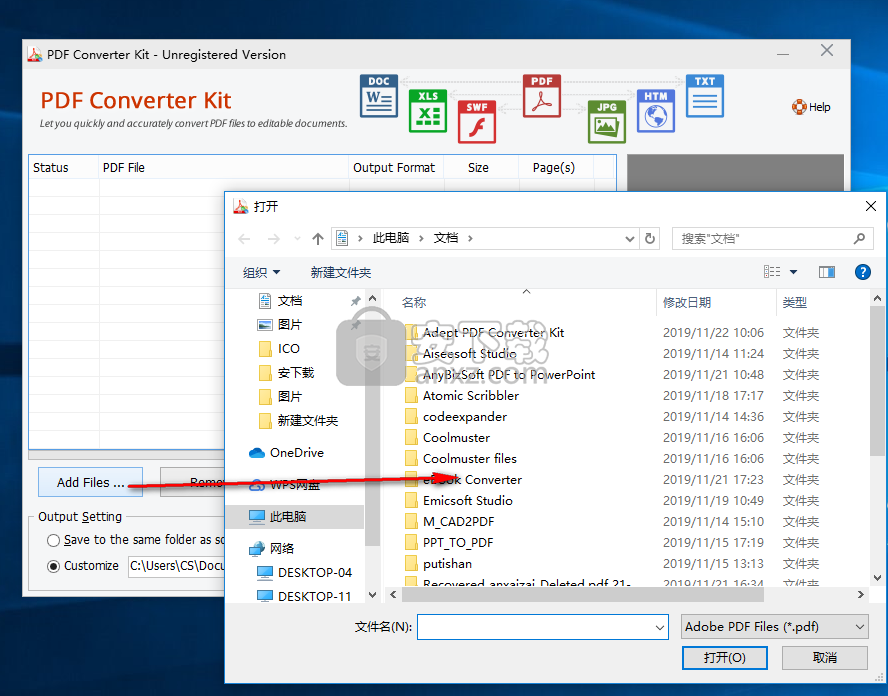
Task: Select OneDrive in navigation pane
Action: click(296, 453)
